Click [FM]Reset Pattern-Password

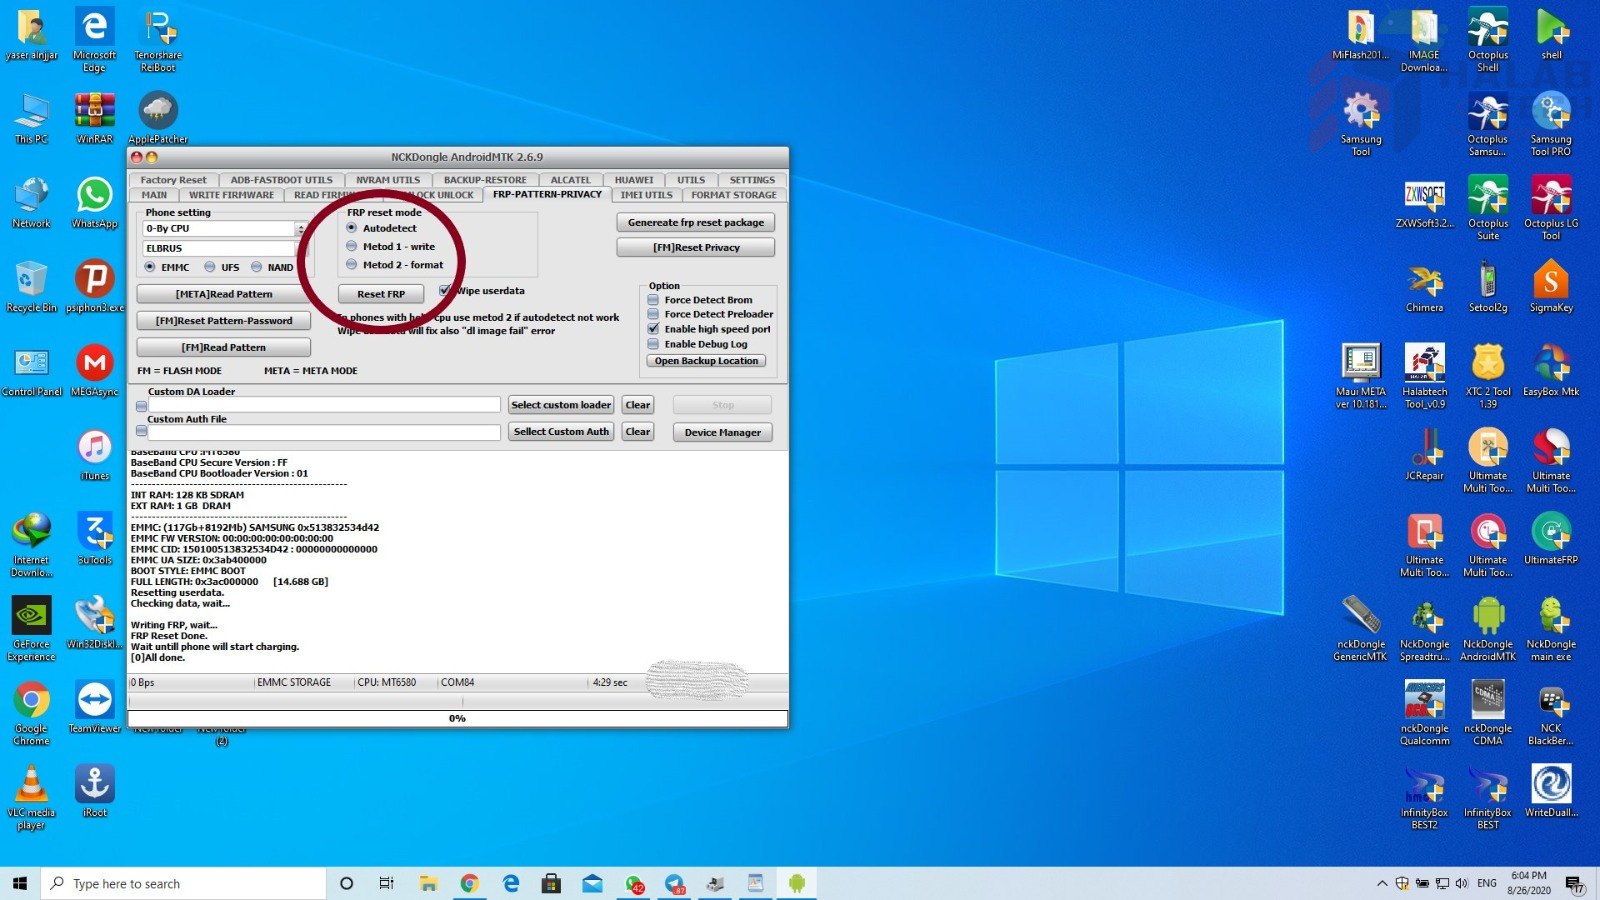point(224,321)
